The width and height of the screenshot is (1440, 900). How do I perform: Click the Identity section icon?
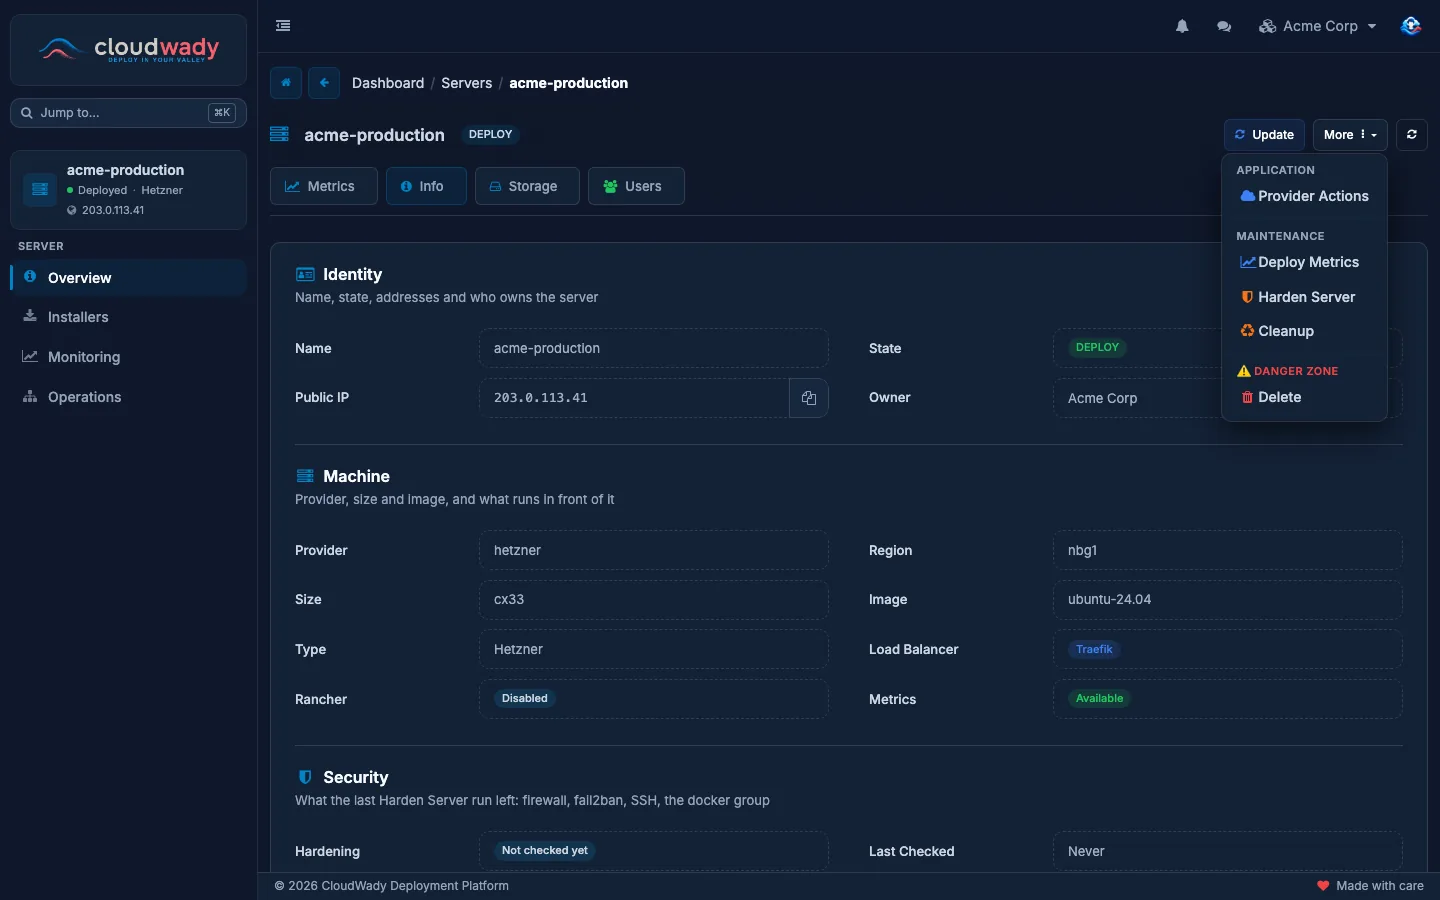(x=305, y=274)
